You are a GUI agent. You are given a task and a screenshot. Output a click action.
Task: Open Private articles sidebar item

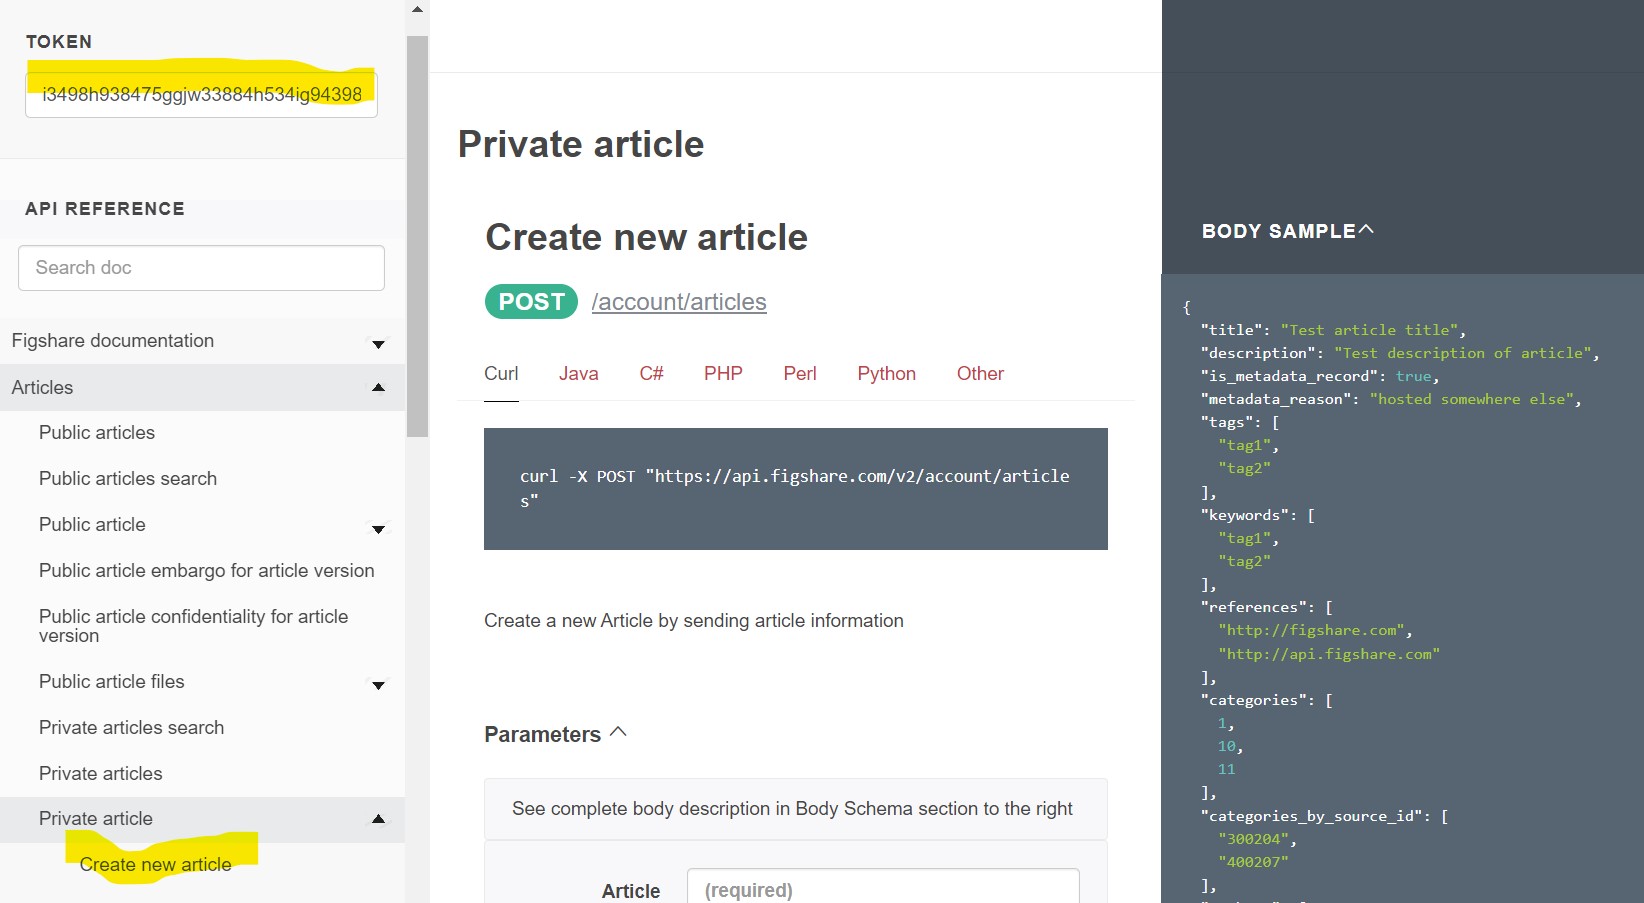point(101,774)
